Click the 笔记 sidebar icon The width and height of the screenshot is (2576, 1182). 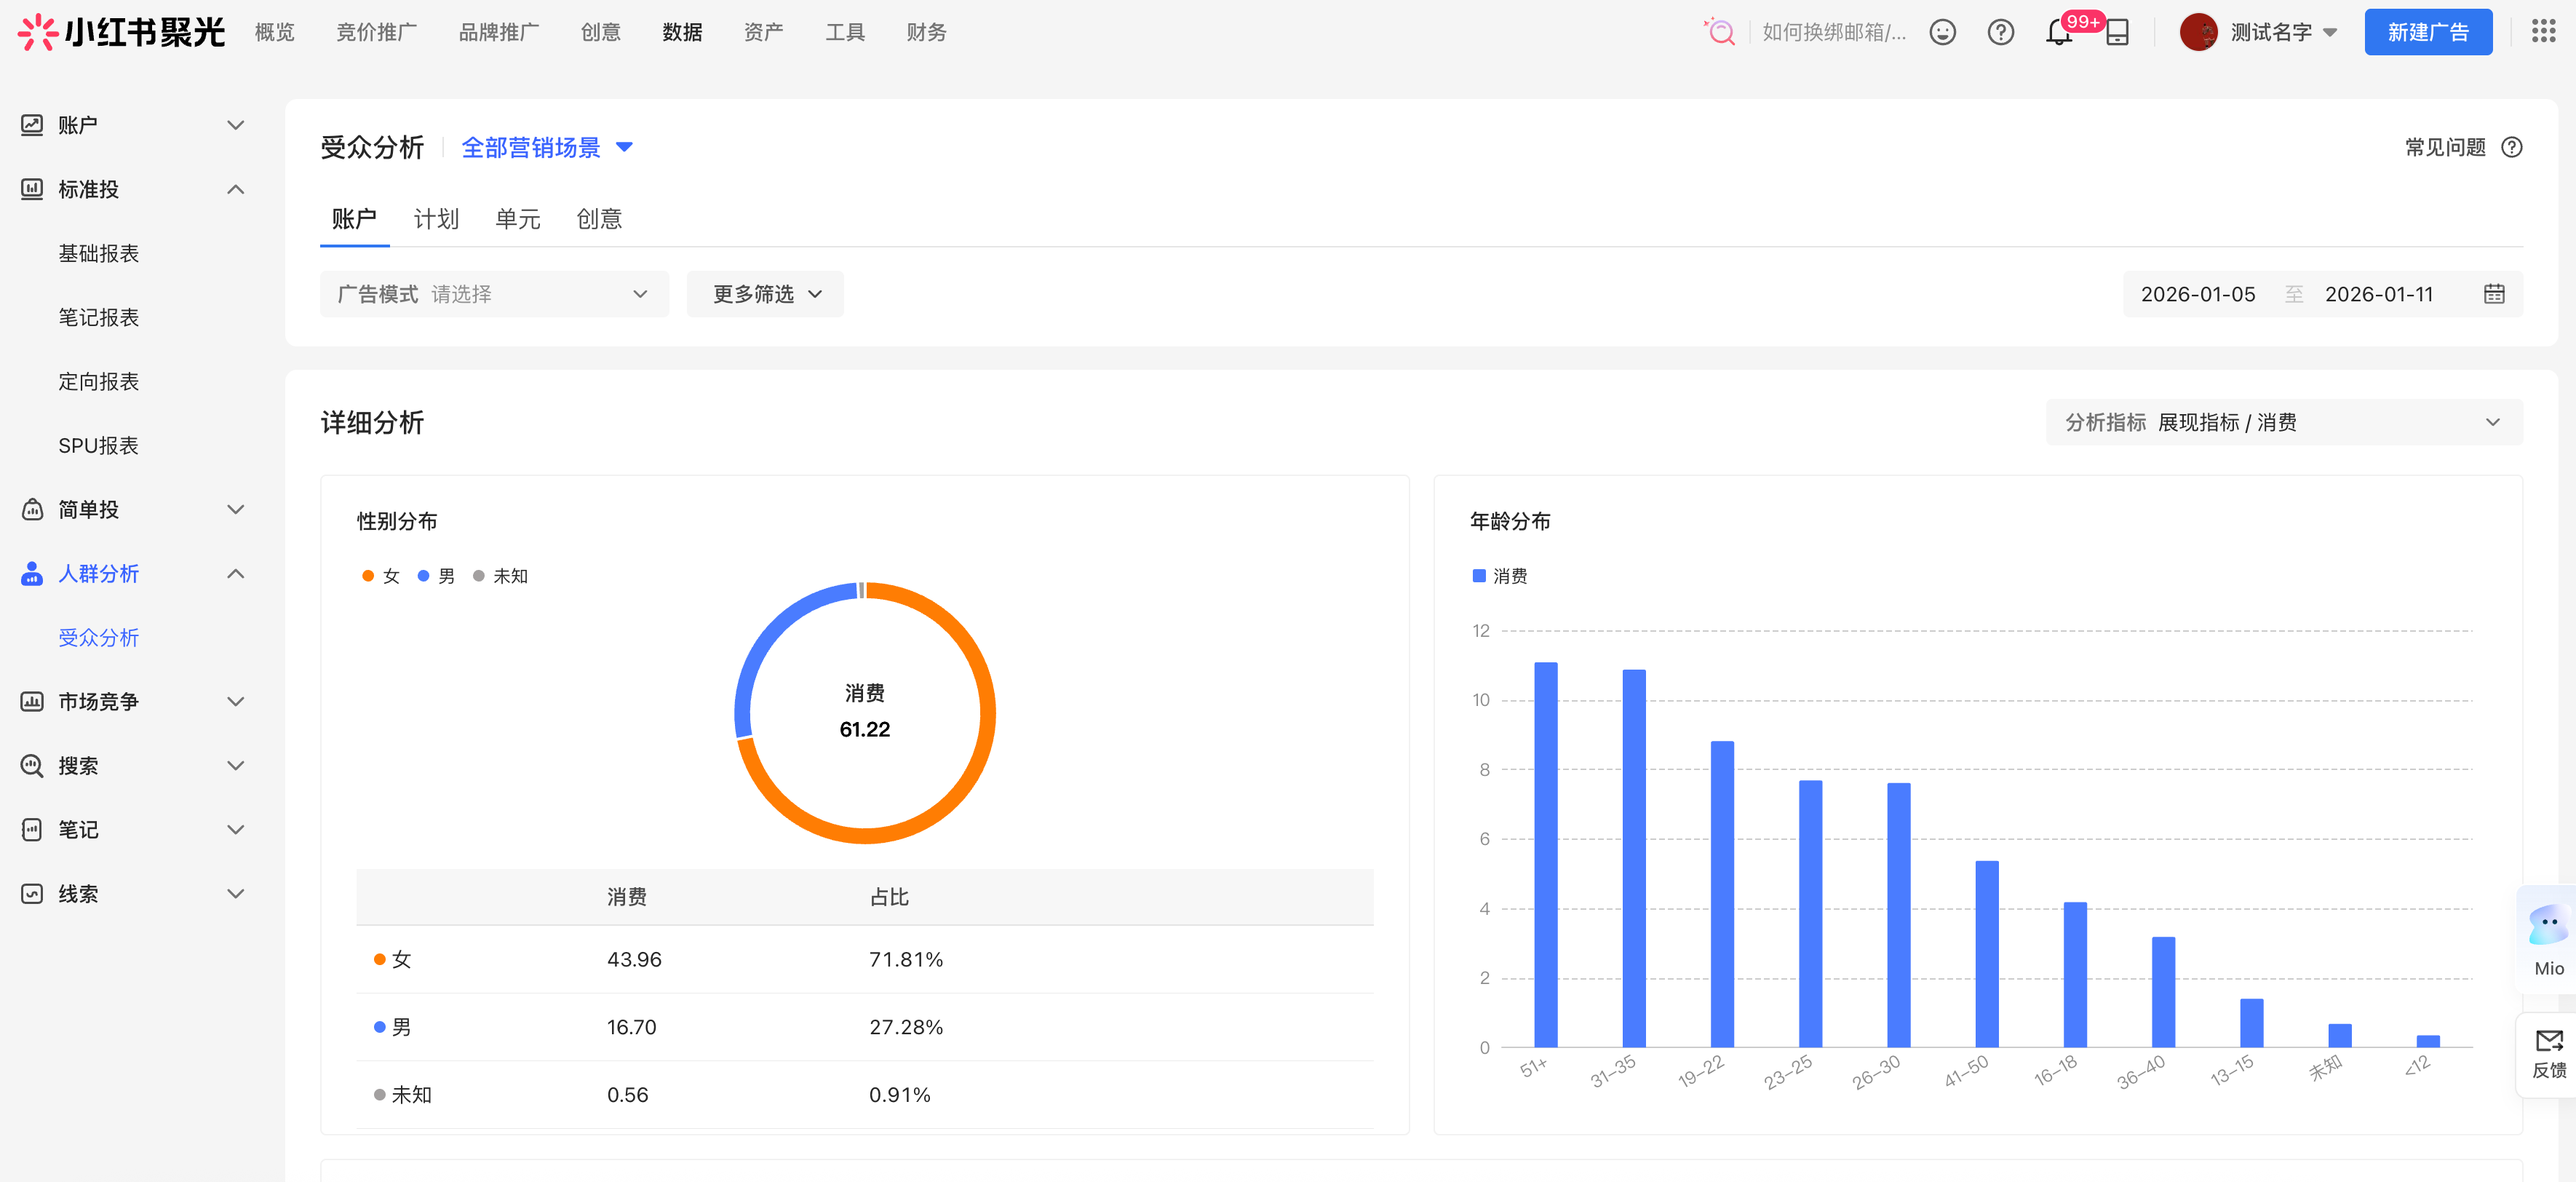pos(32,829)
